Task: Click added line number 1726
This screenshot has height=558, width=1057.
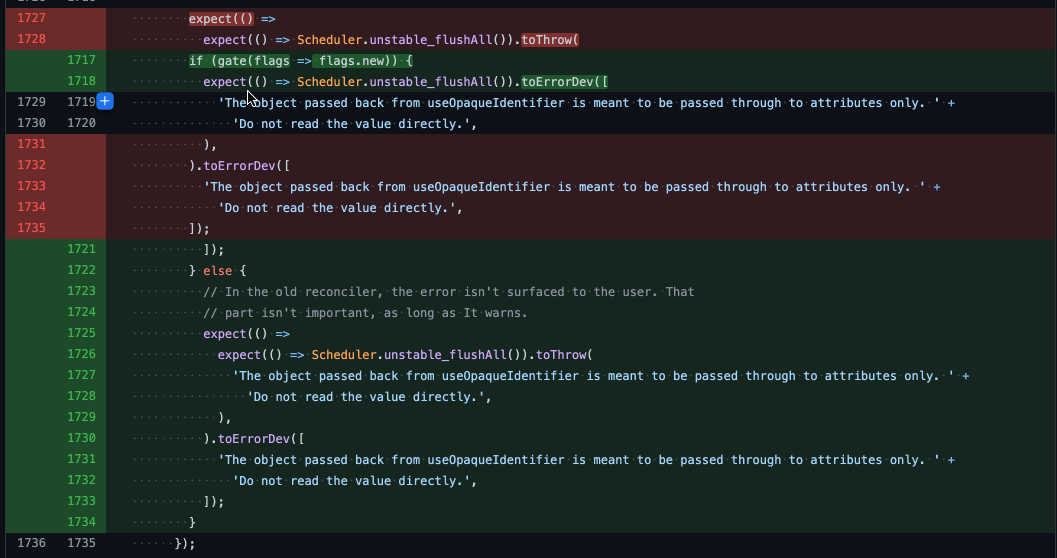Action: pos(81,354)
